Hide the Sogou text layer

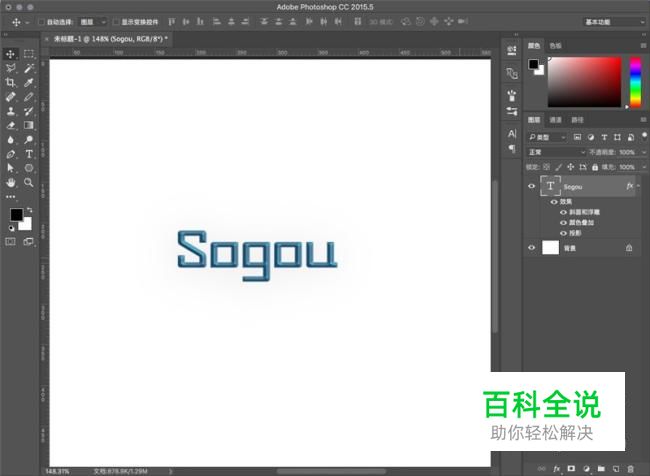pos(531,186)
